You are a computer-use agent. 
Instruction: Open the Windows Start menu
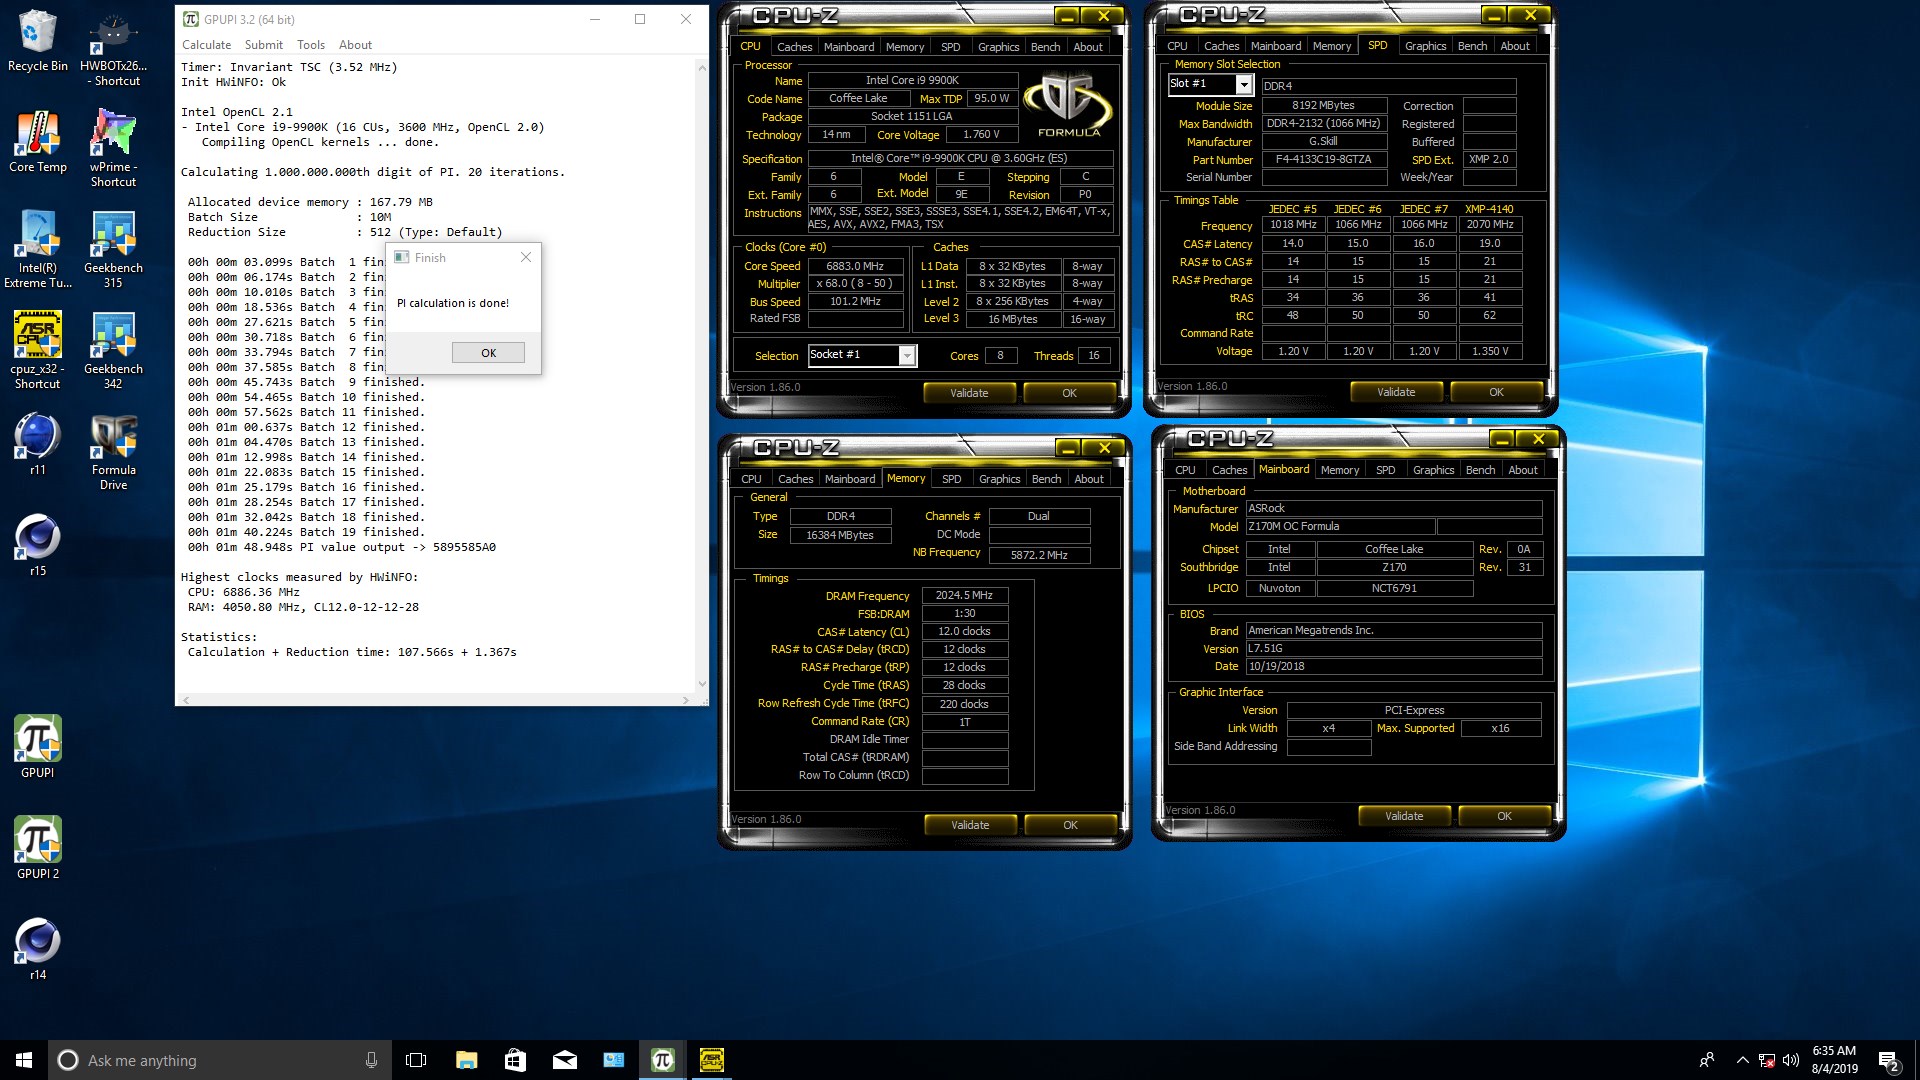(x=24, y=1060)
